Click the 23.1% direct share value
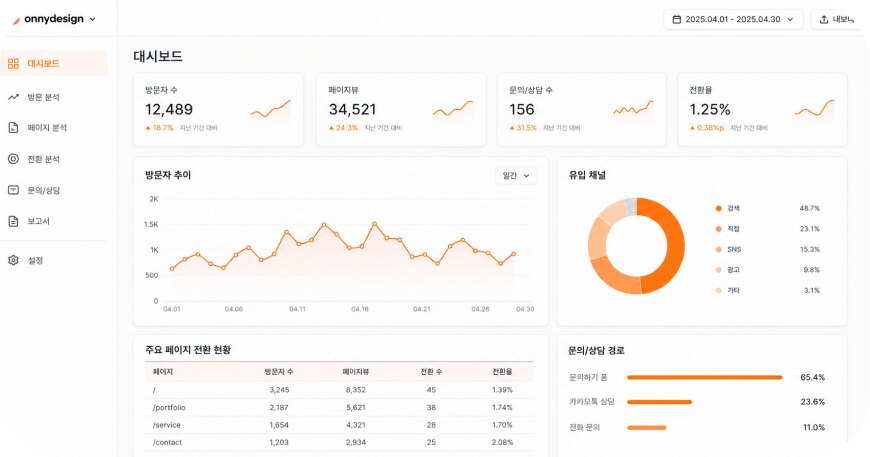 (x=810, y=229)
